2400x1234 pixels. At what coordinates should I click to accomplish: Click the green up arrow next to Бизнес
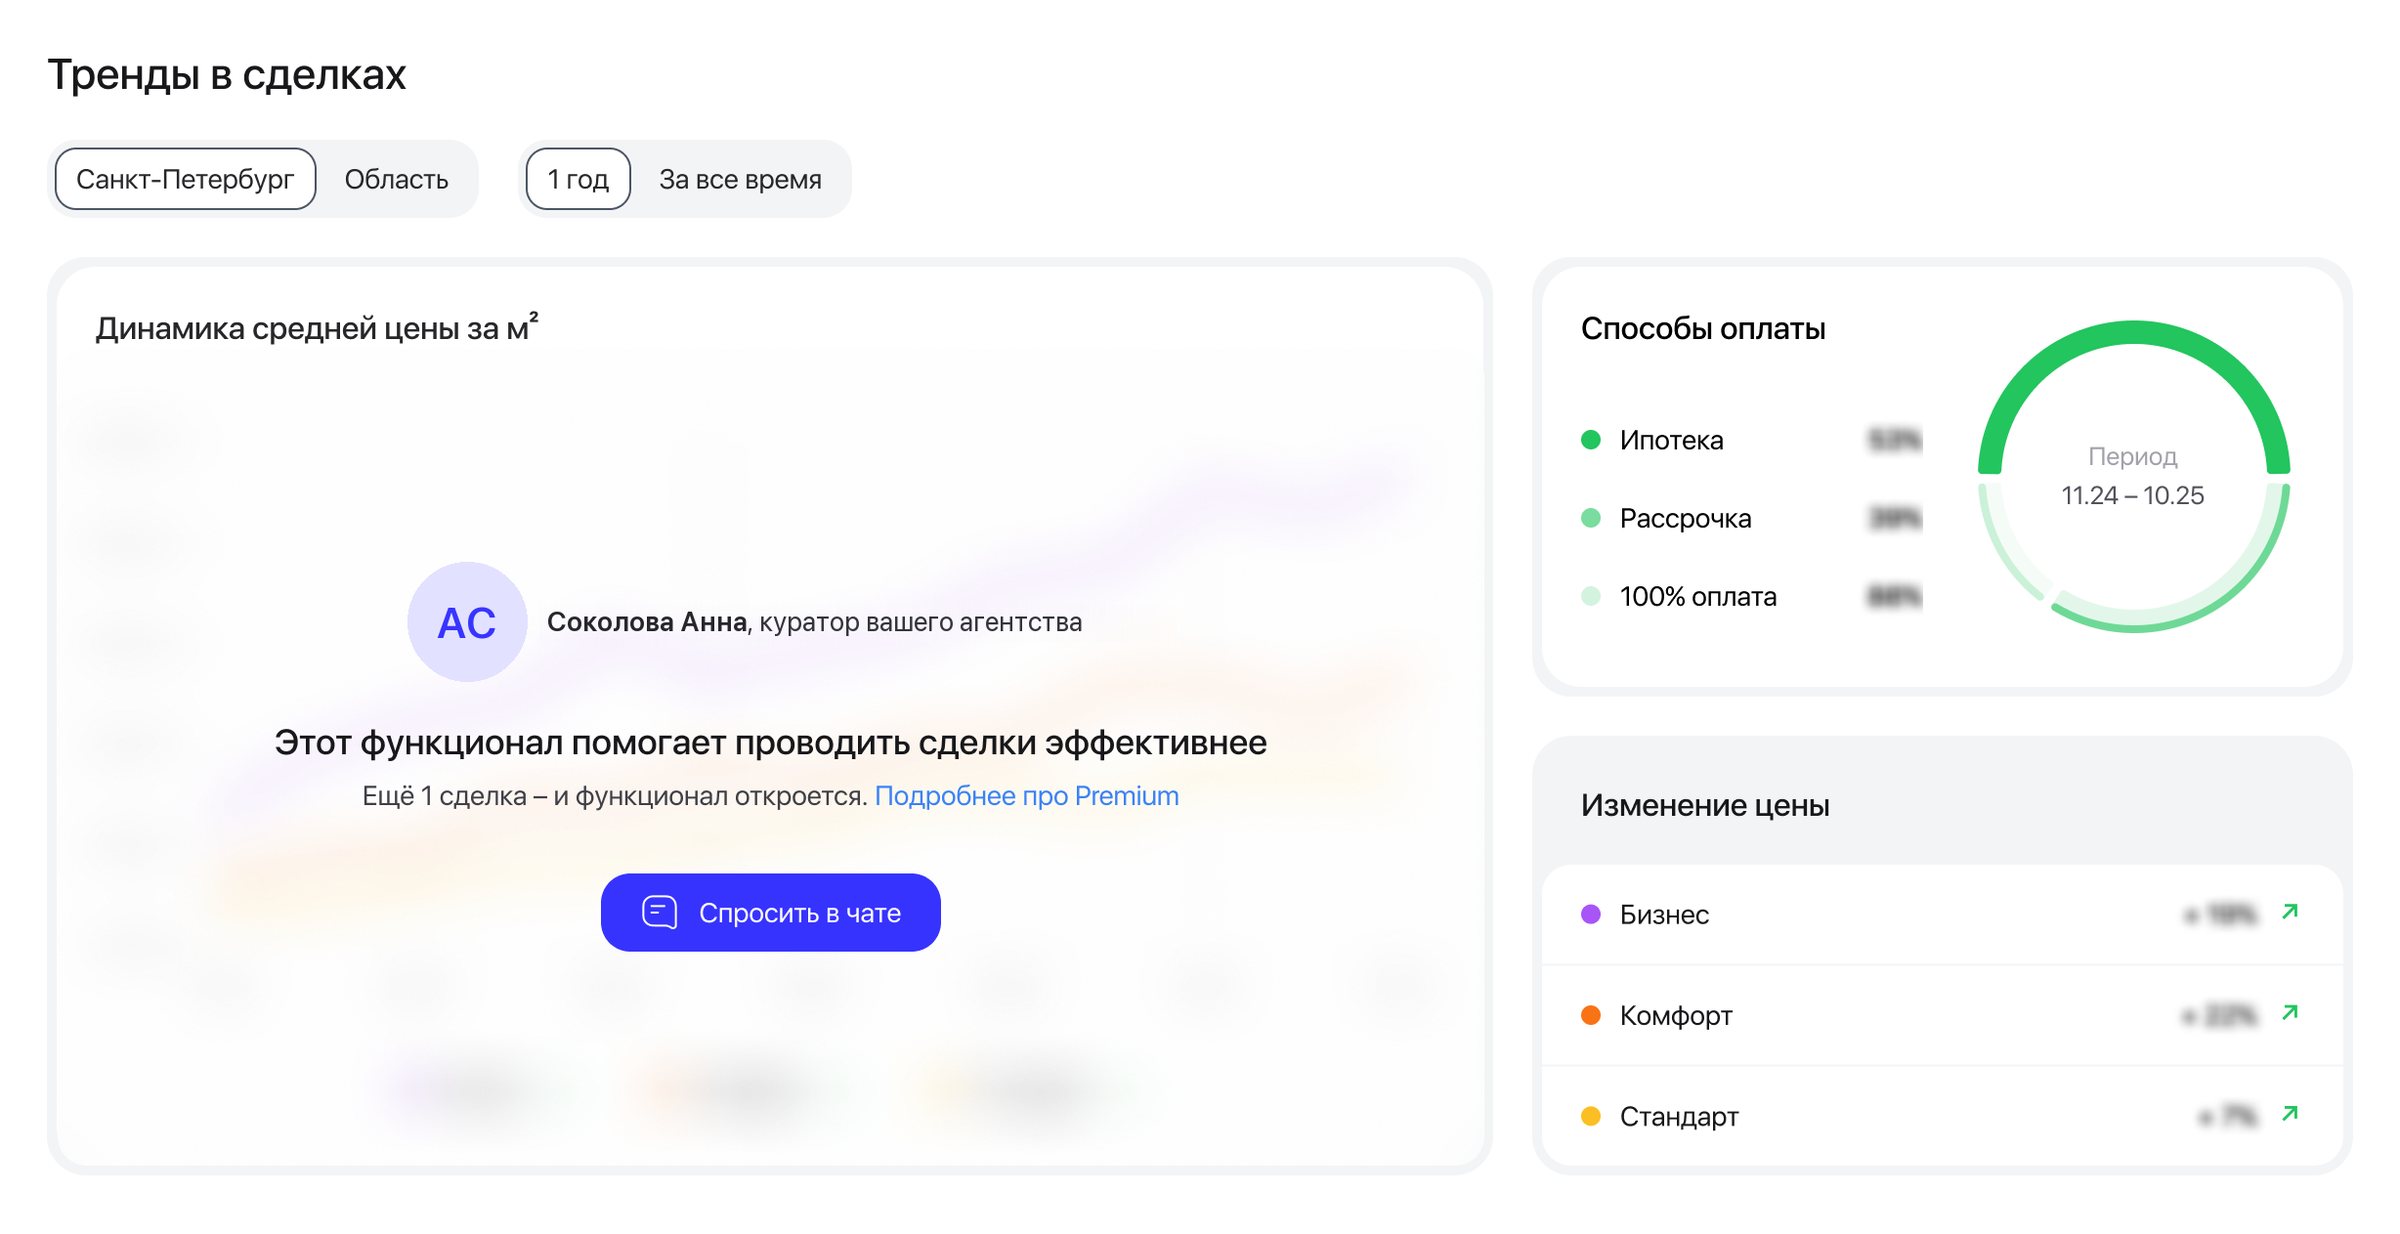click(x=2290, y=911)
